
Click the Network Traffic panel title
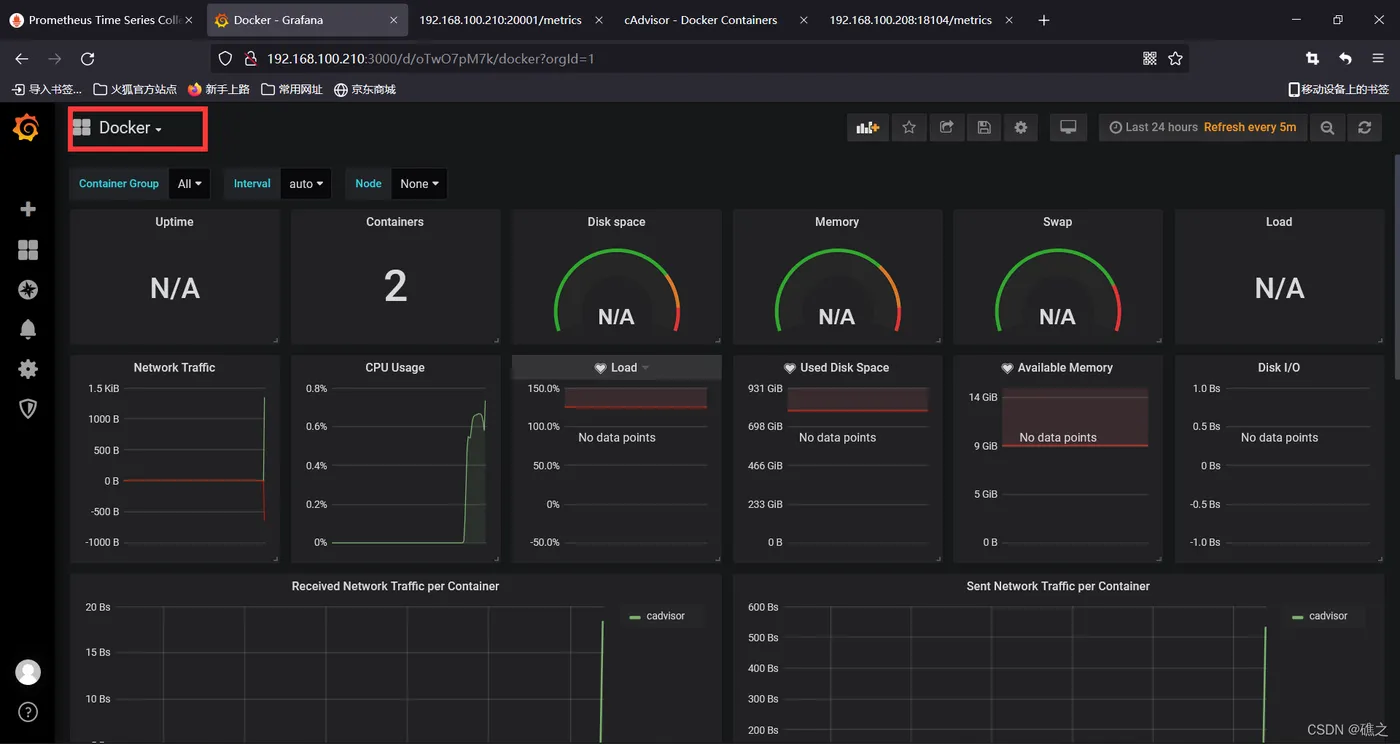click(174, 368)
